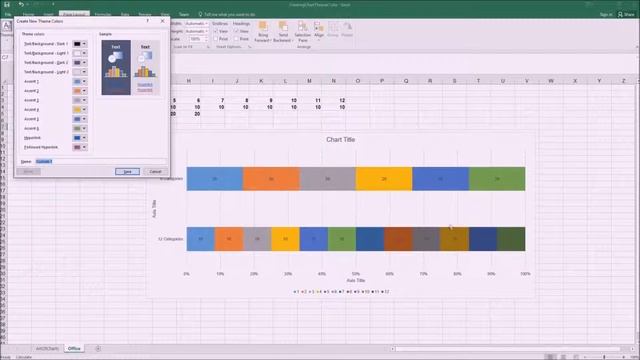This screenshot has height=360, width=640.
Task: Click the light sample preview thumbnail
Action: 145,67
